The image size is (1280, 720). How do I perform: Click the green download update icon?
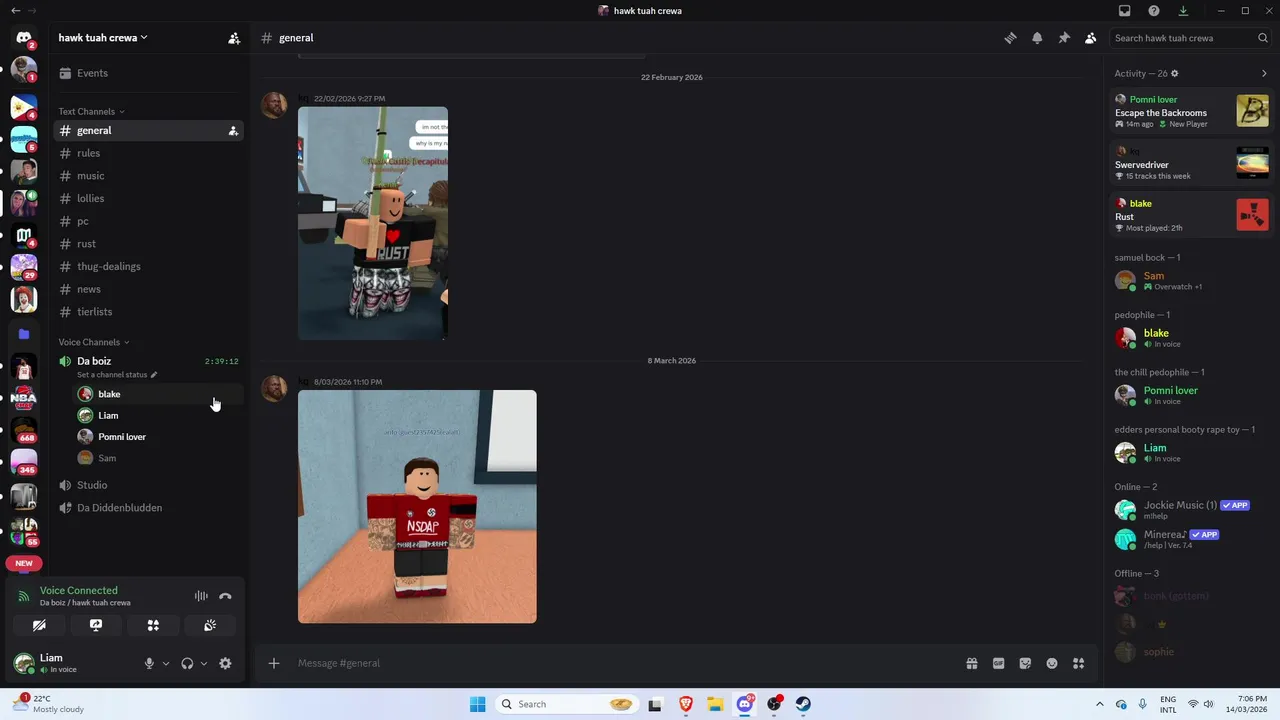1183,11
